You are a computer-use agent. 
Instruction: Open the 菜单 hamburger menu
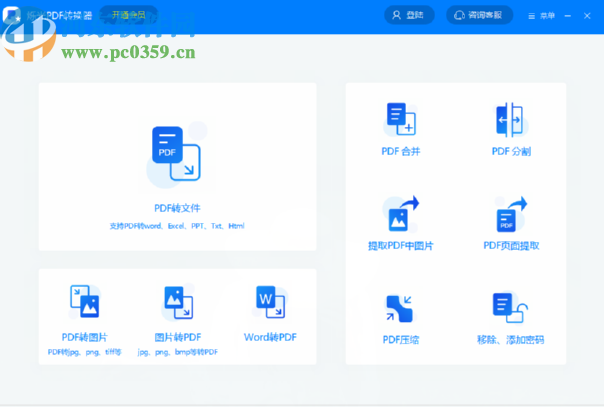[x=541, y=16]
